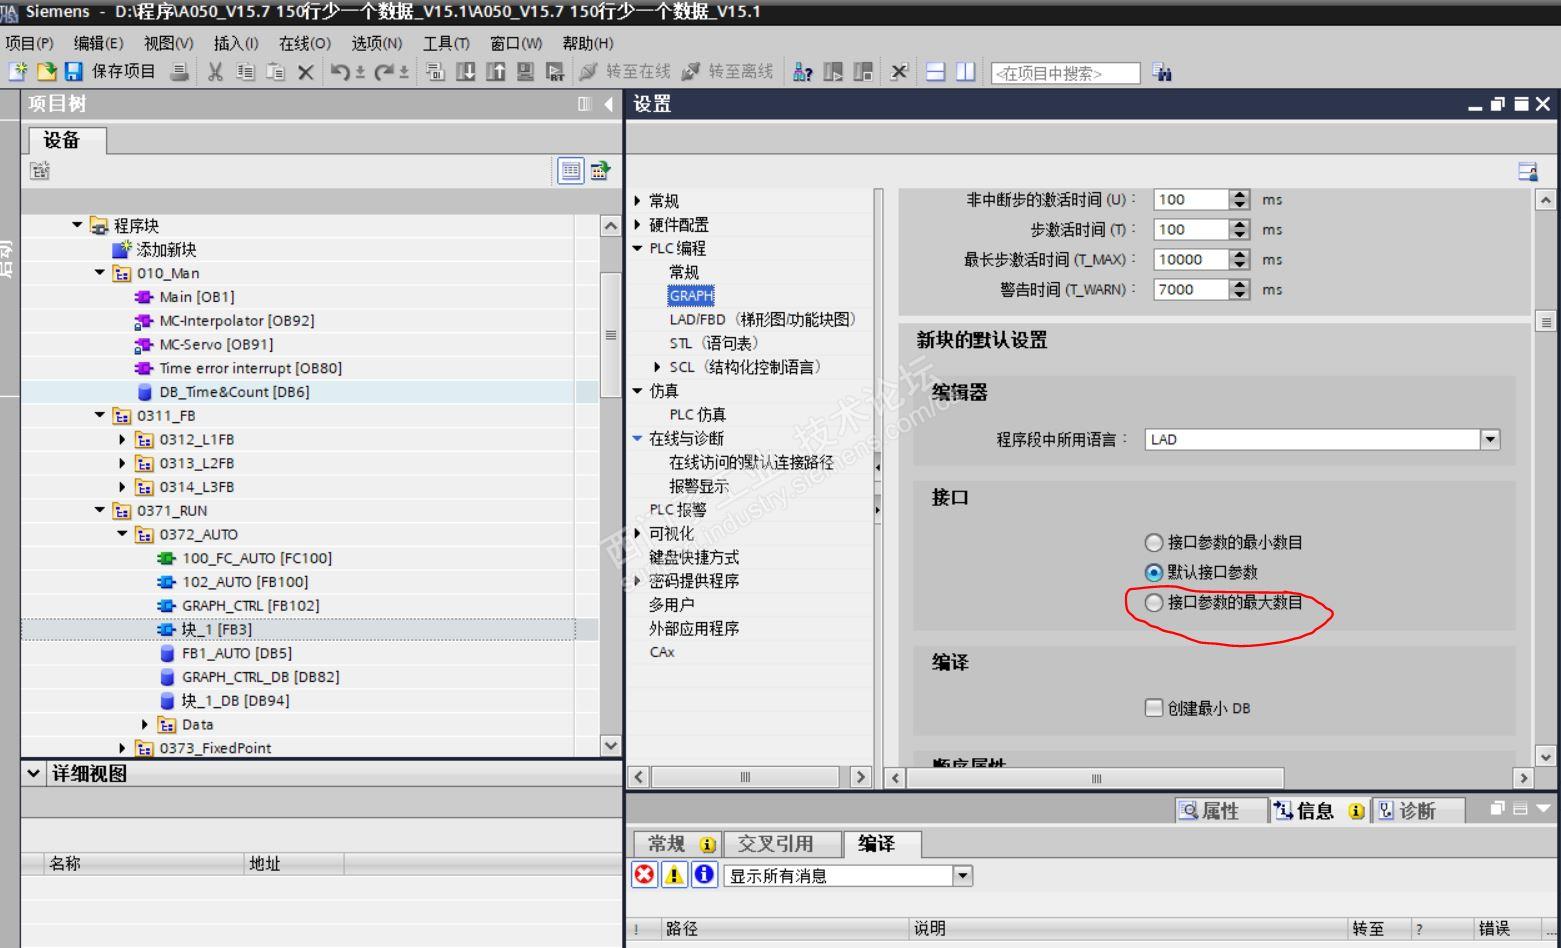1561x948 pixels.
Task: Expand the 0312_L1FB folder
Action: click(x=122, y=439)
